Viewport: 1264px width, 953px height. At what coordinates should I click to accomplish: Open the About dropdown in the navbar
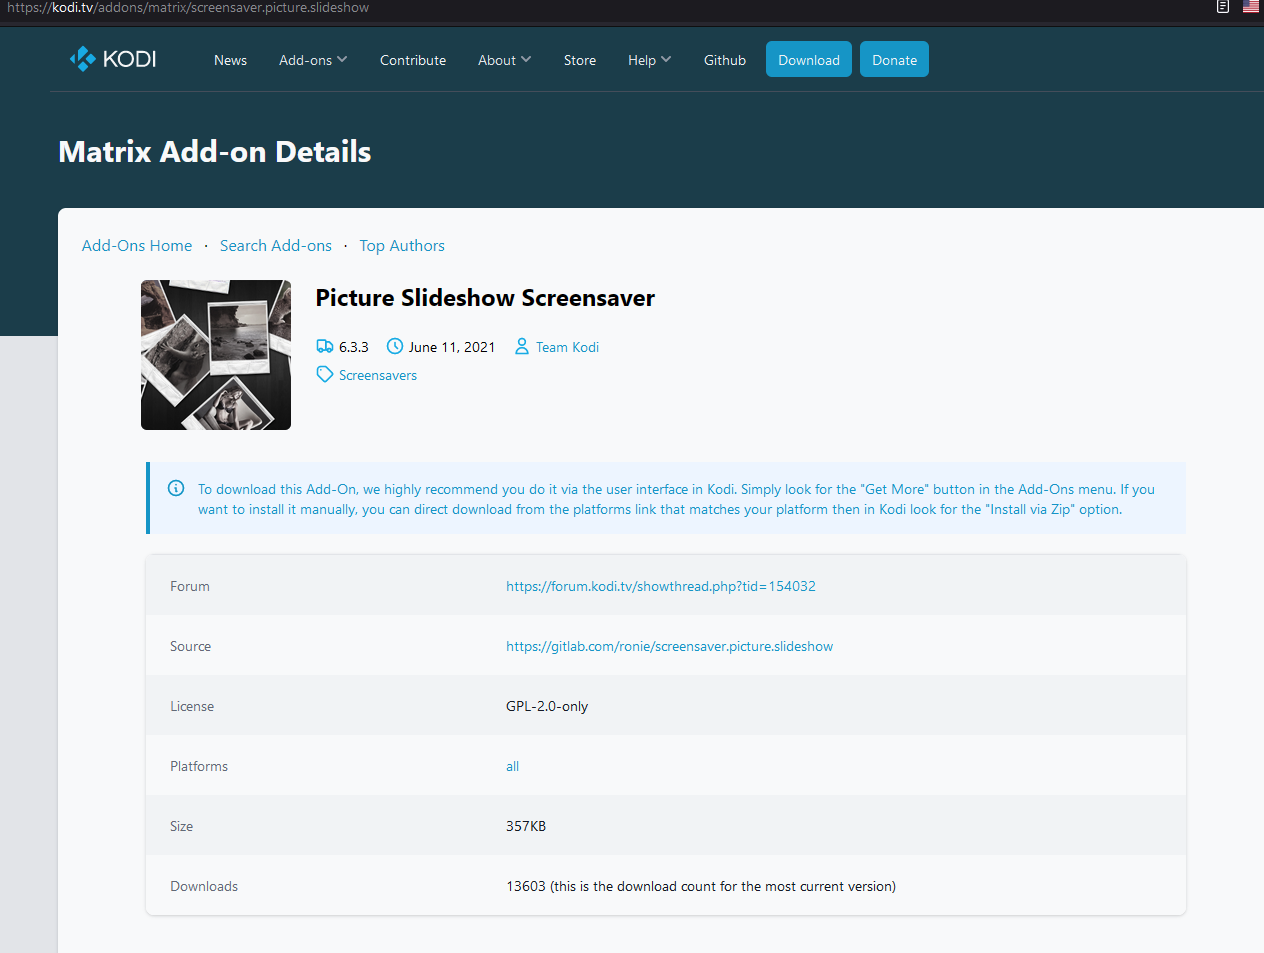504,60
